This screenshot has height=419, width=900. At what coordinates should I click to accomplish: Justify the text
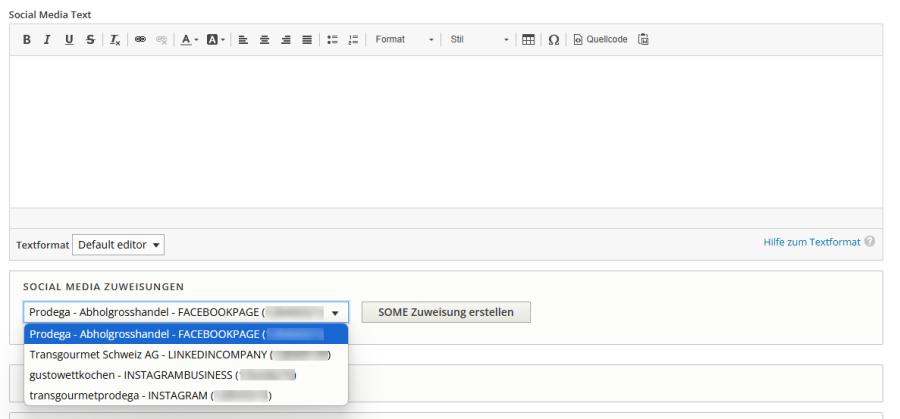[307, 40]
